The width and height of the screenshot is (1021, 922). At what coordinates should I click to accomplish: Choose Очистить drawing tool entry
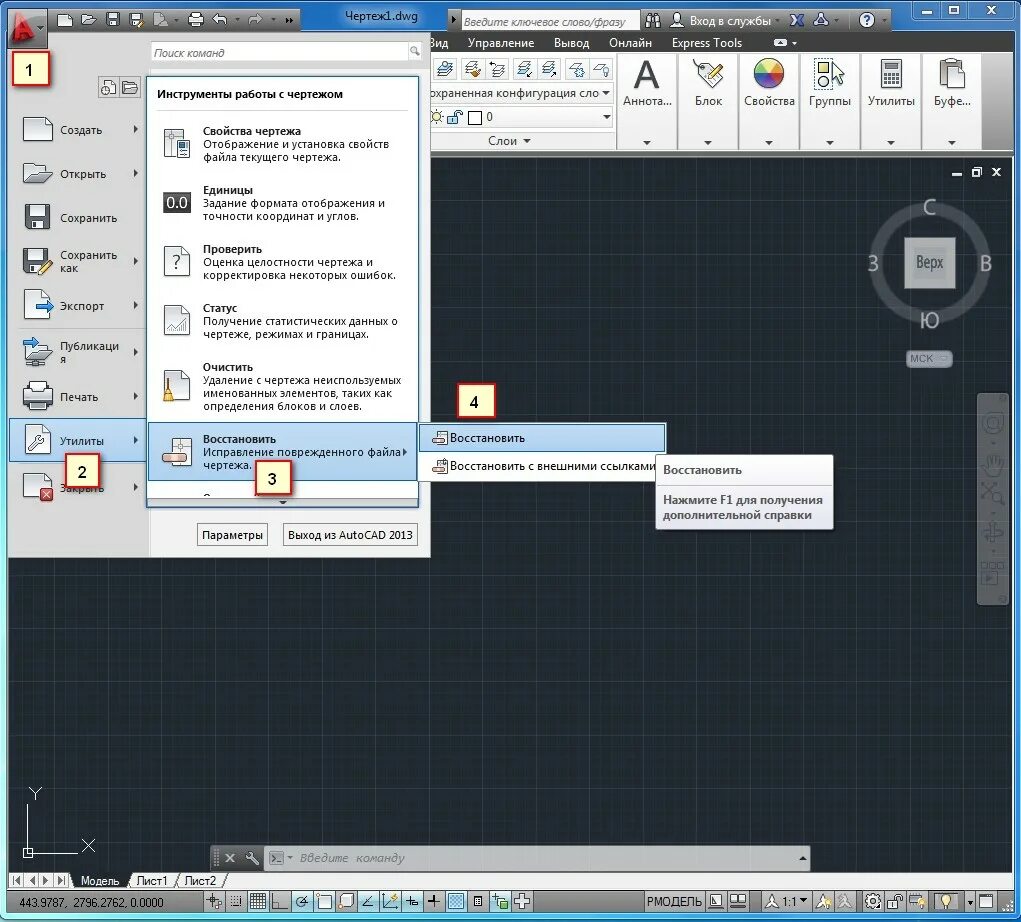pyautogui.click(x=283, y=387)
